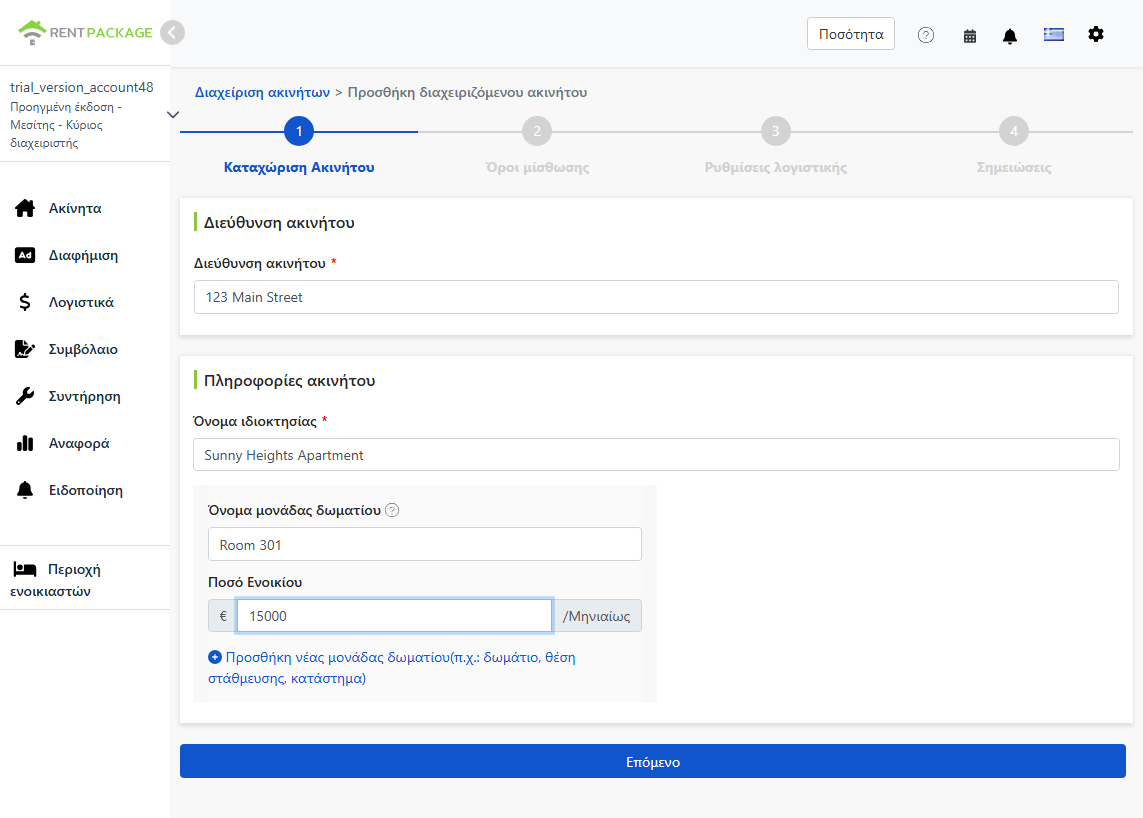Click the wrench icon beside Συντήρηση
1143x818 pixels.
tap(25, 396)
